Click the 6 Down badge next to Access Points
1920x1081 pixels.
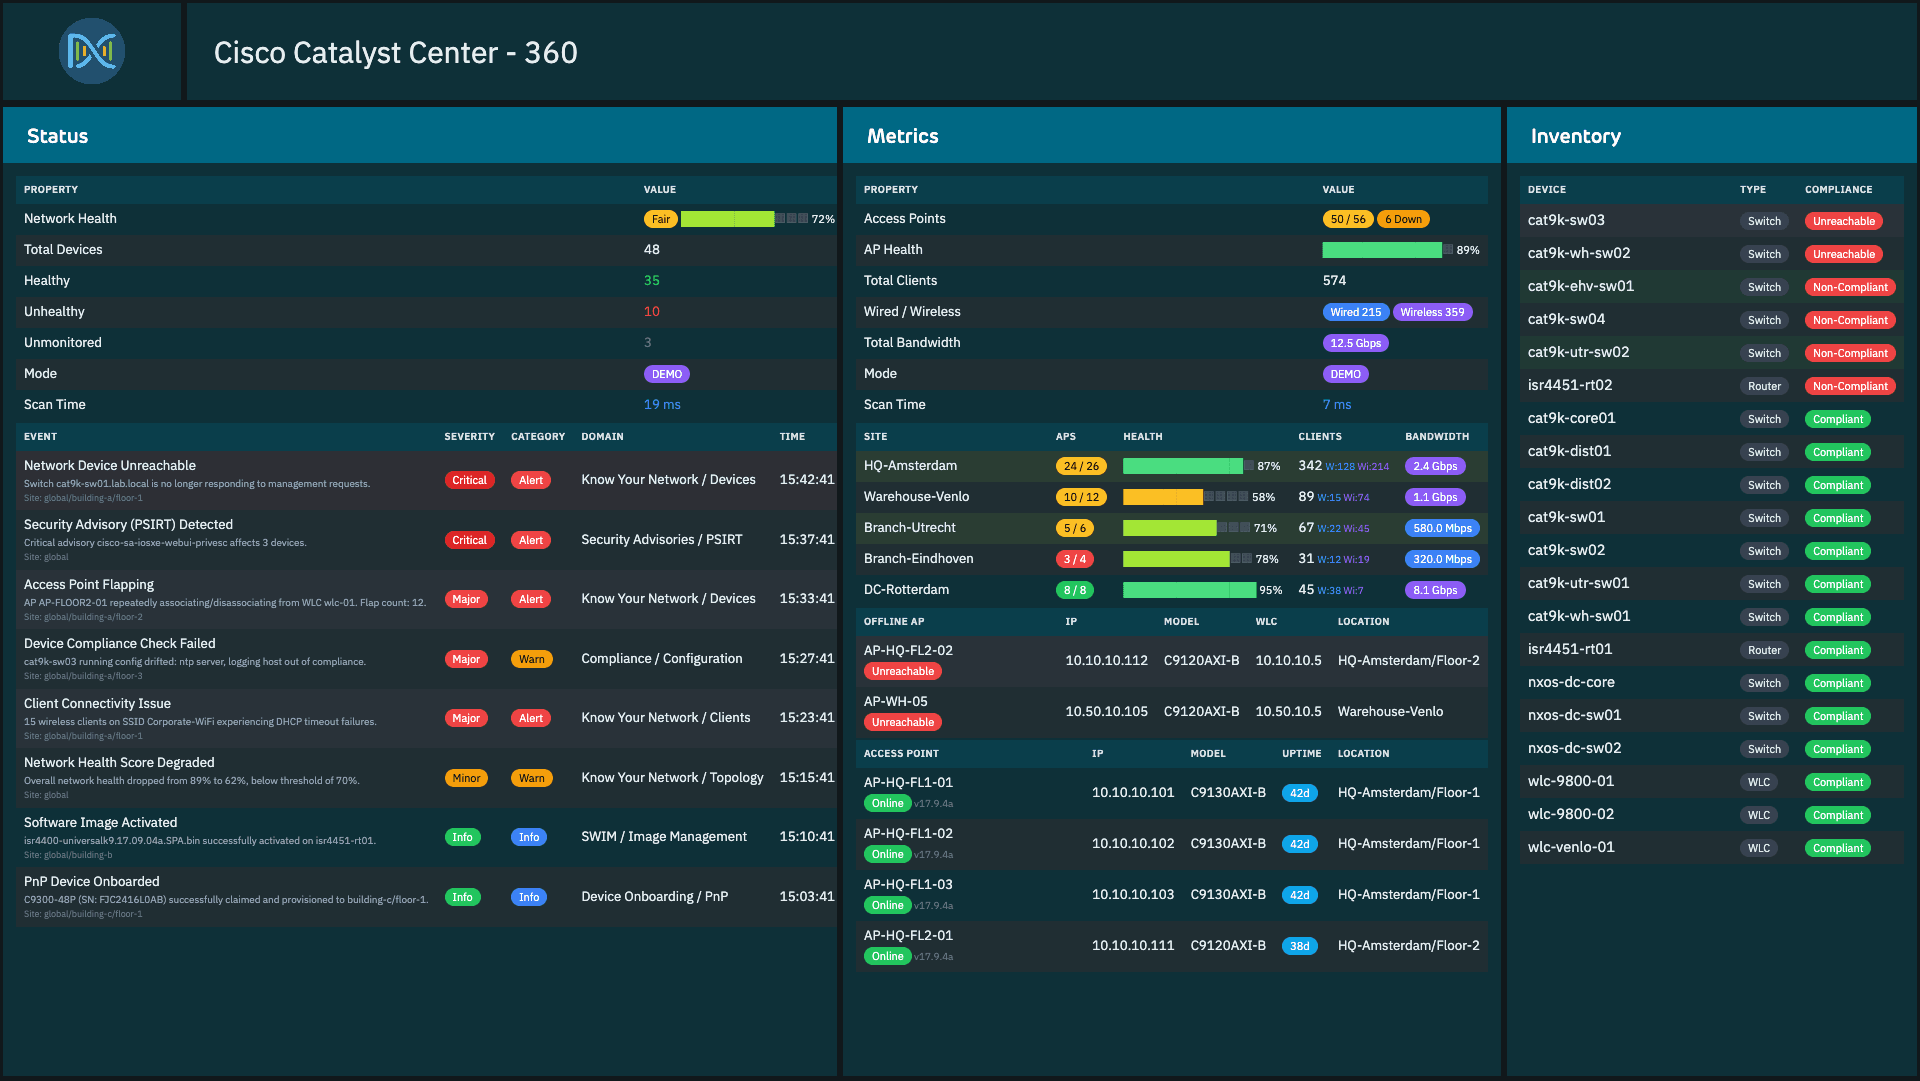(x=1403, y=218)
